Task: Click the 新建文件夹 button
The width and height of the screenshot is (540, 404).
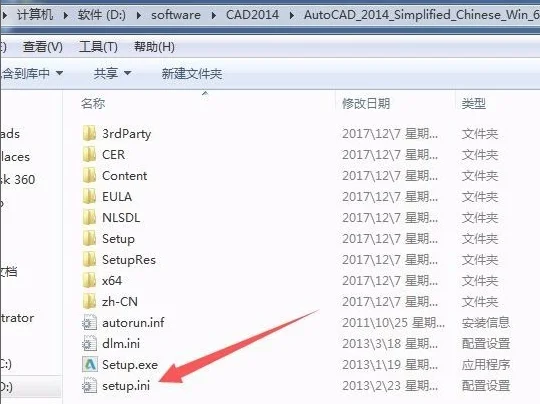Action: (192, 73)
